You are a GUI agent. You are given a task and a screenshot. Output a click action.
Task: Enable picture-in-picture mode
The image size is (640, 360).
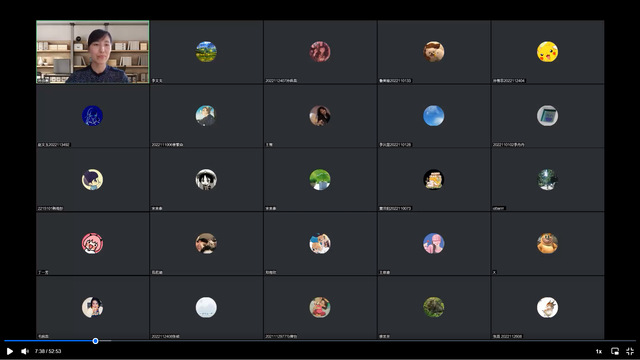(615, 351)
